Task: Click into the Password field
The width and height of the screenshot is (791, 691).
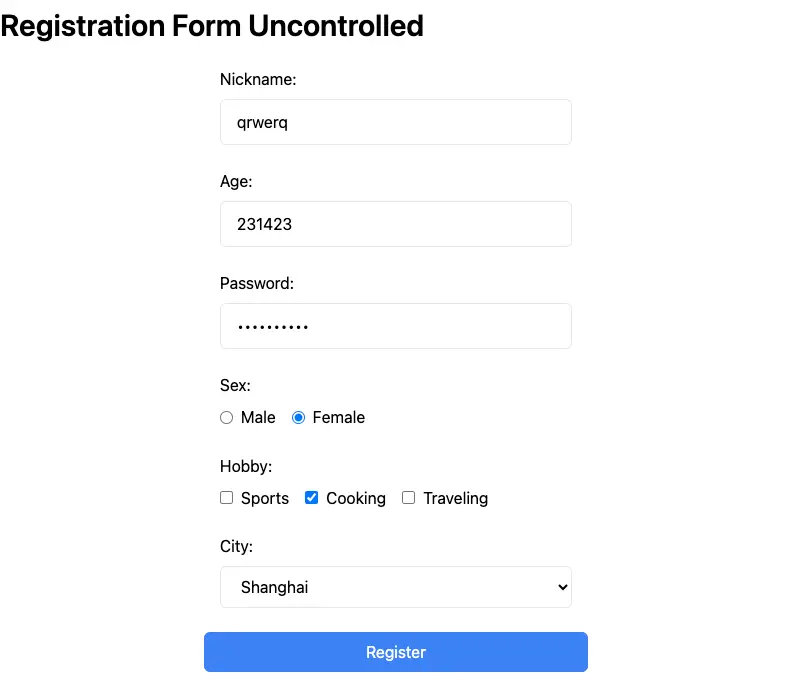Action: point(395,326)
